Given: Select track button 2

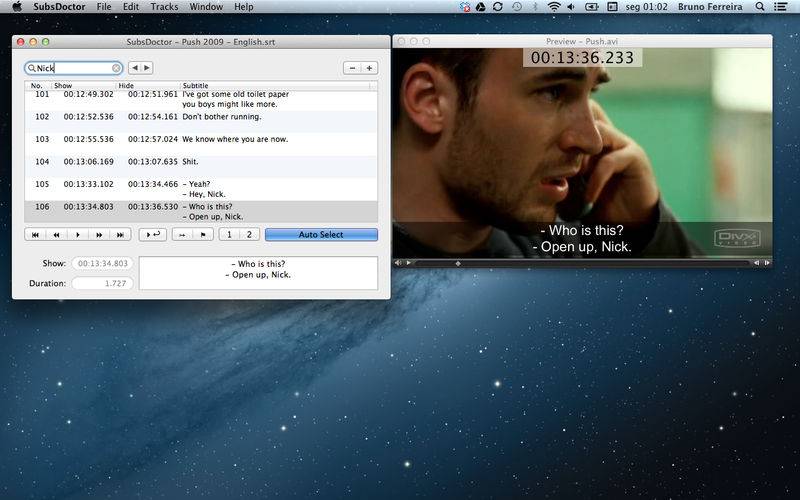Looking at the screenshot, I should 249,235.
